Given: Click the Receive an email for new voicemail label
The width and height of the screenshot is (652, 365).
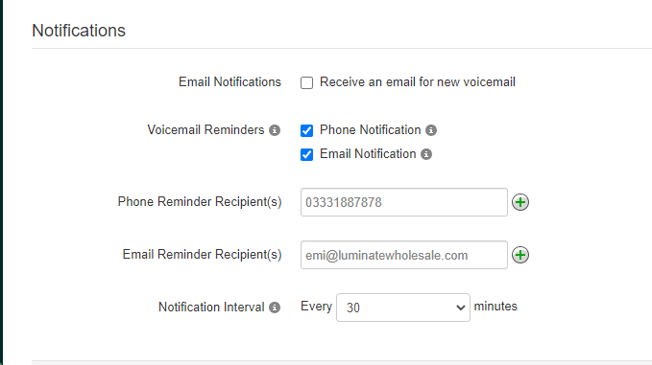Looking at the screenshot, I should click(417, 82).
